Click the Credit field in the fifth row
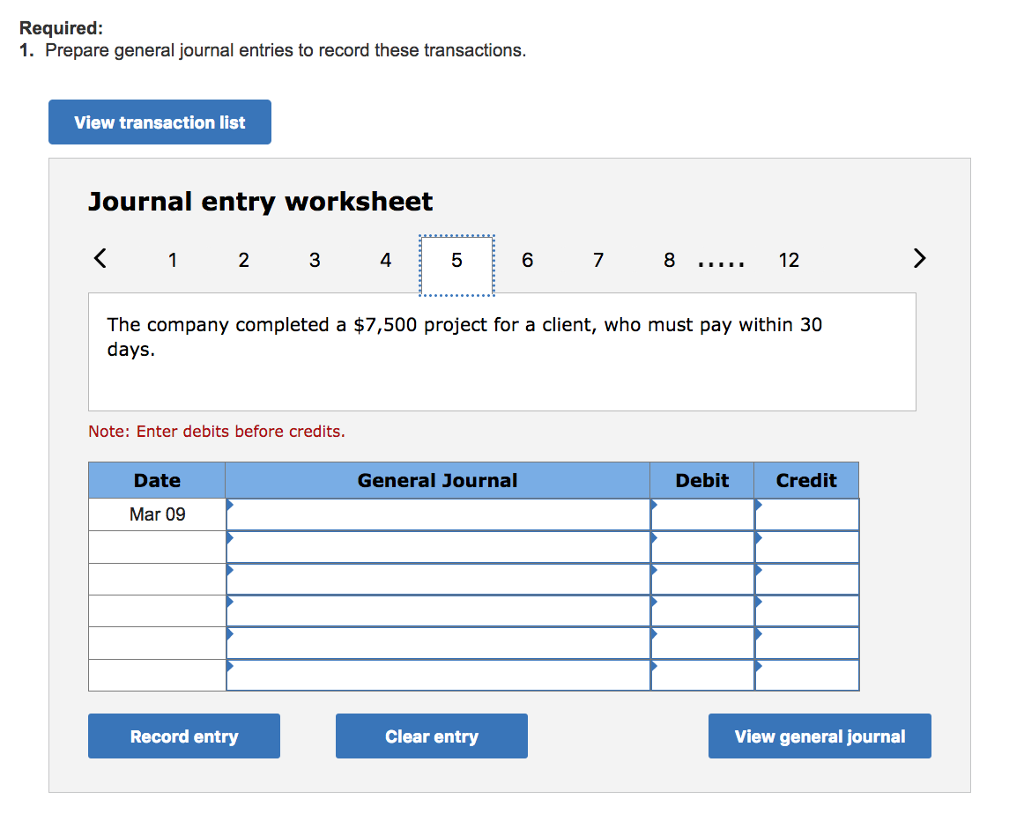Viewport: 1024px width, 821px height. [x=807, y=643]
